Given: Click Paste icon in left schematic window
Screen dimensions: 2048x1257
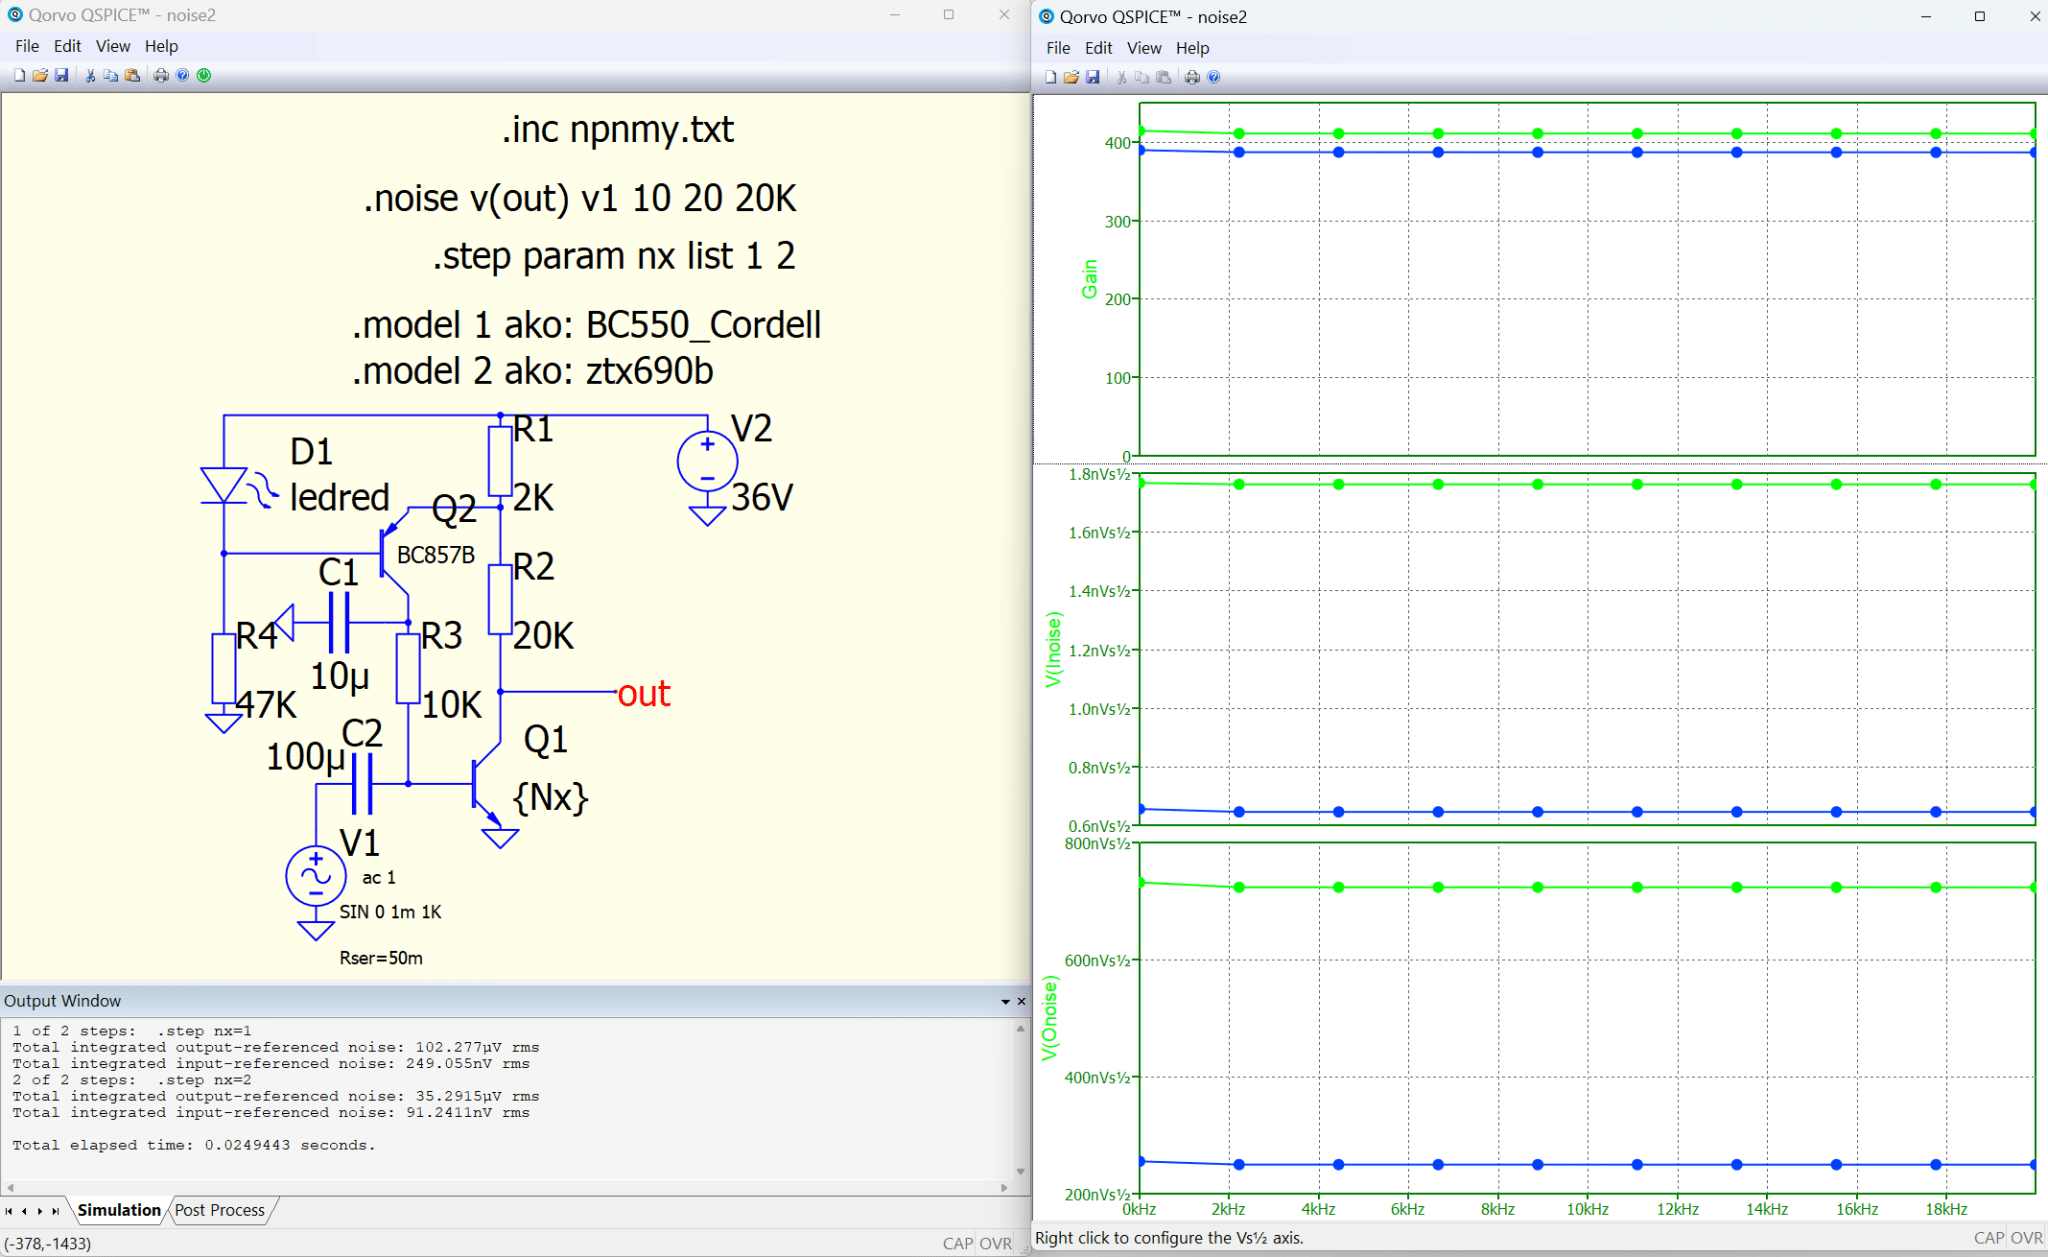Looking at the screenshot, I should (132, 75).
